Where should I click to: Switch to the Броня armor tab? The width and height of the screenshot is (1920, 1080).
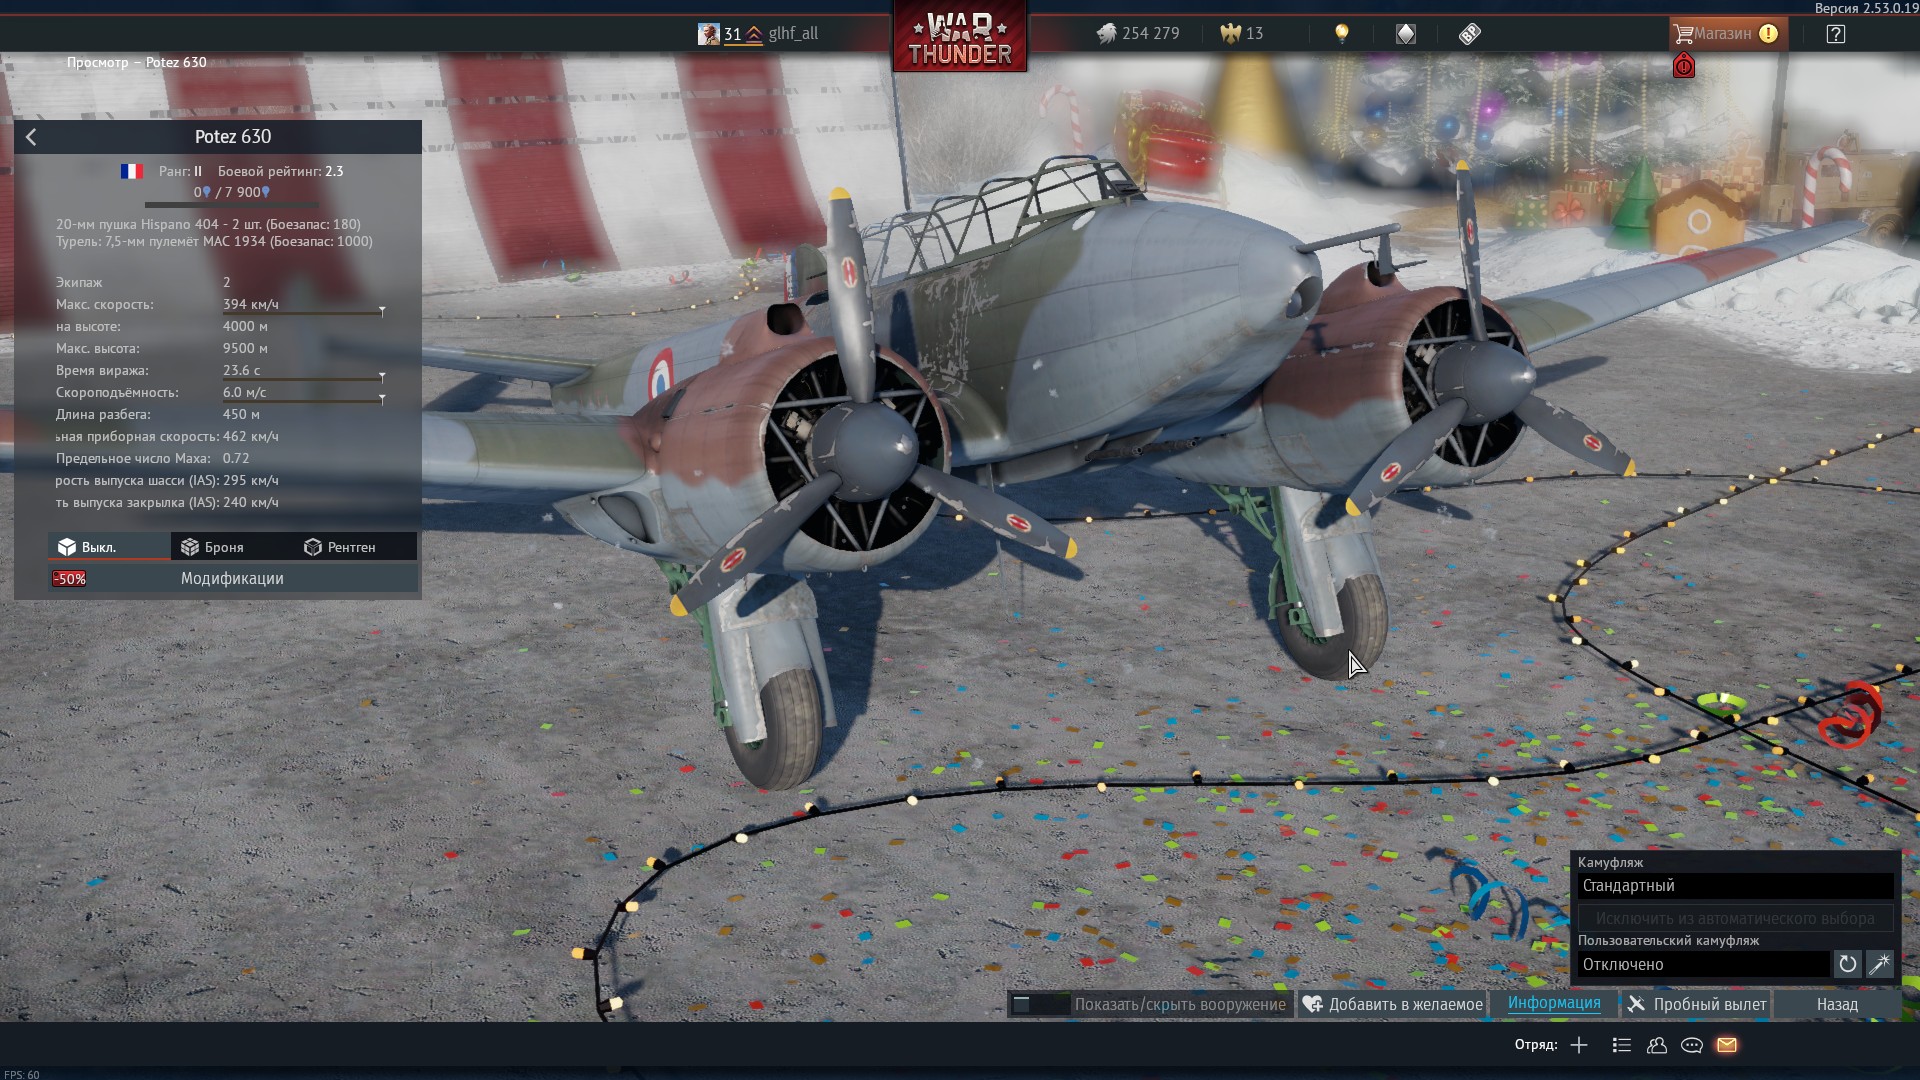(x=212, y=547)
